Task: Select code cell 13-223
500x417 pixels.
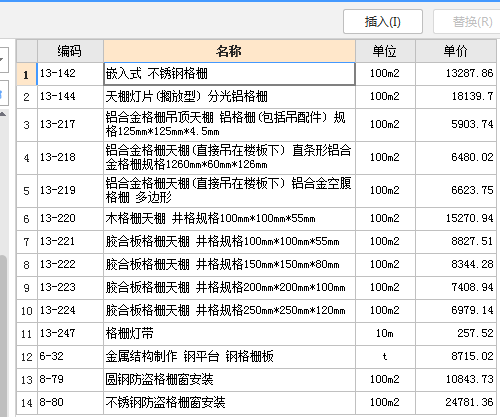Action: [x=70, y=288]
